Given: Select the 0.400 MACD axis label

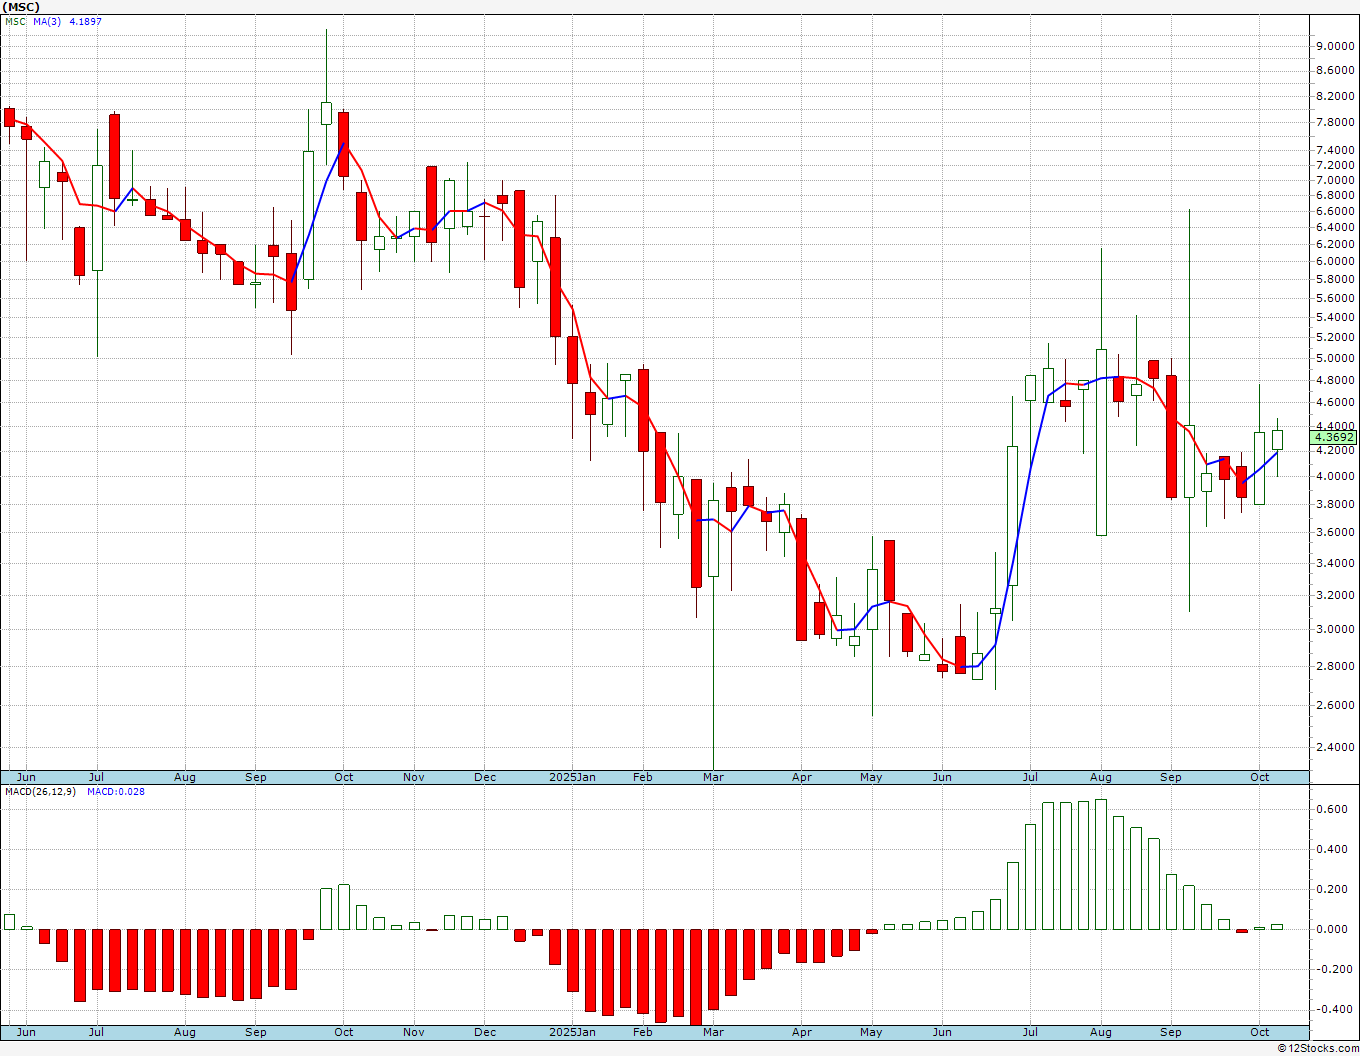Looking at the screenshot, I should [1330, 850].
